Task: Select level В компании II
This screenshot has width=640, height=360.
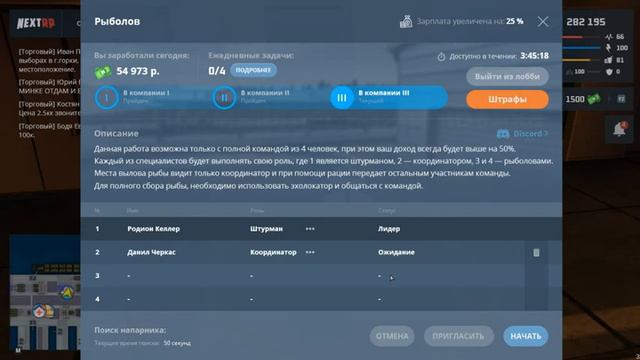Action: coord(271,97)
